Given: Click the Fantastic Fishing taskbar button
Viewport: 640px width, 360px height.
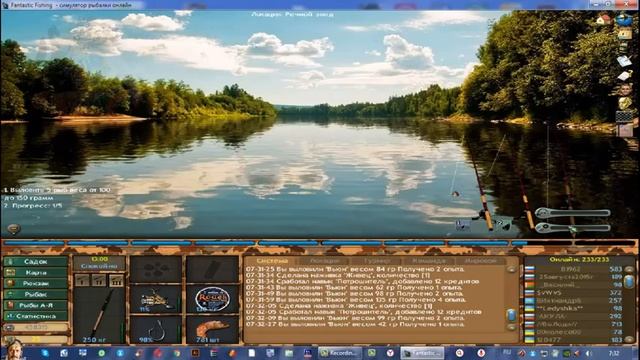Looking at the screenshot, I should click(422, 353).
